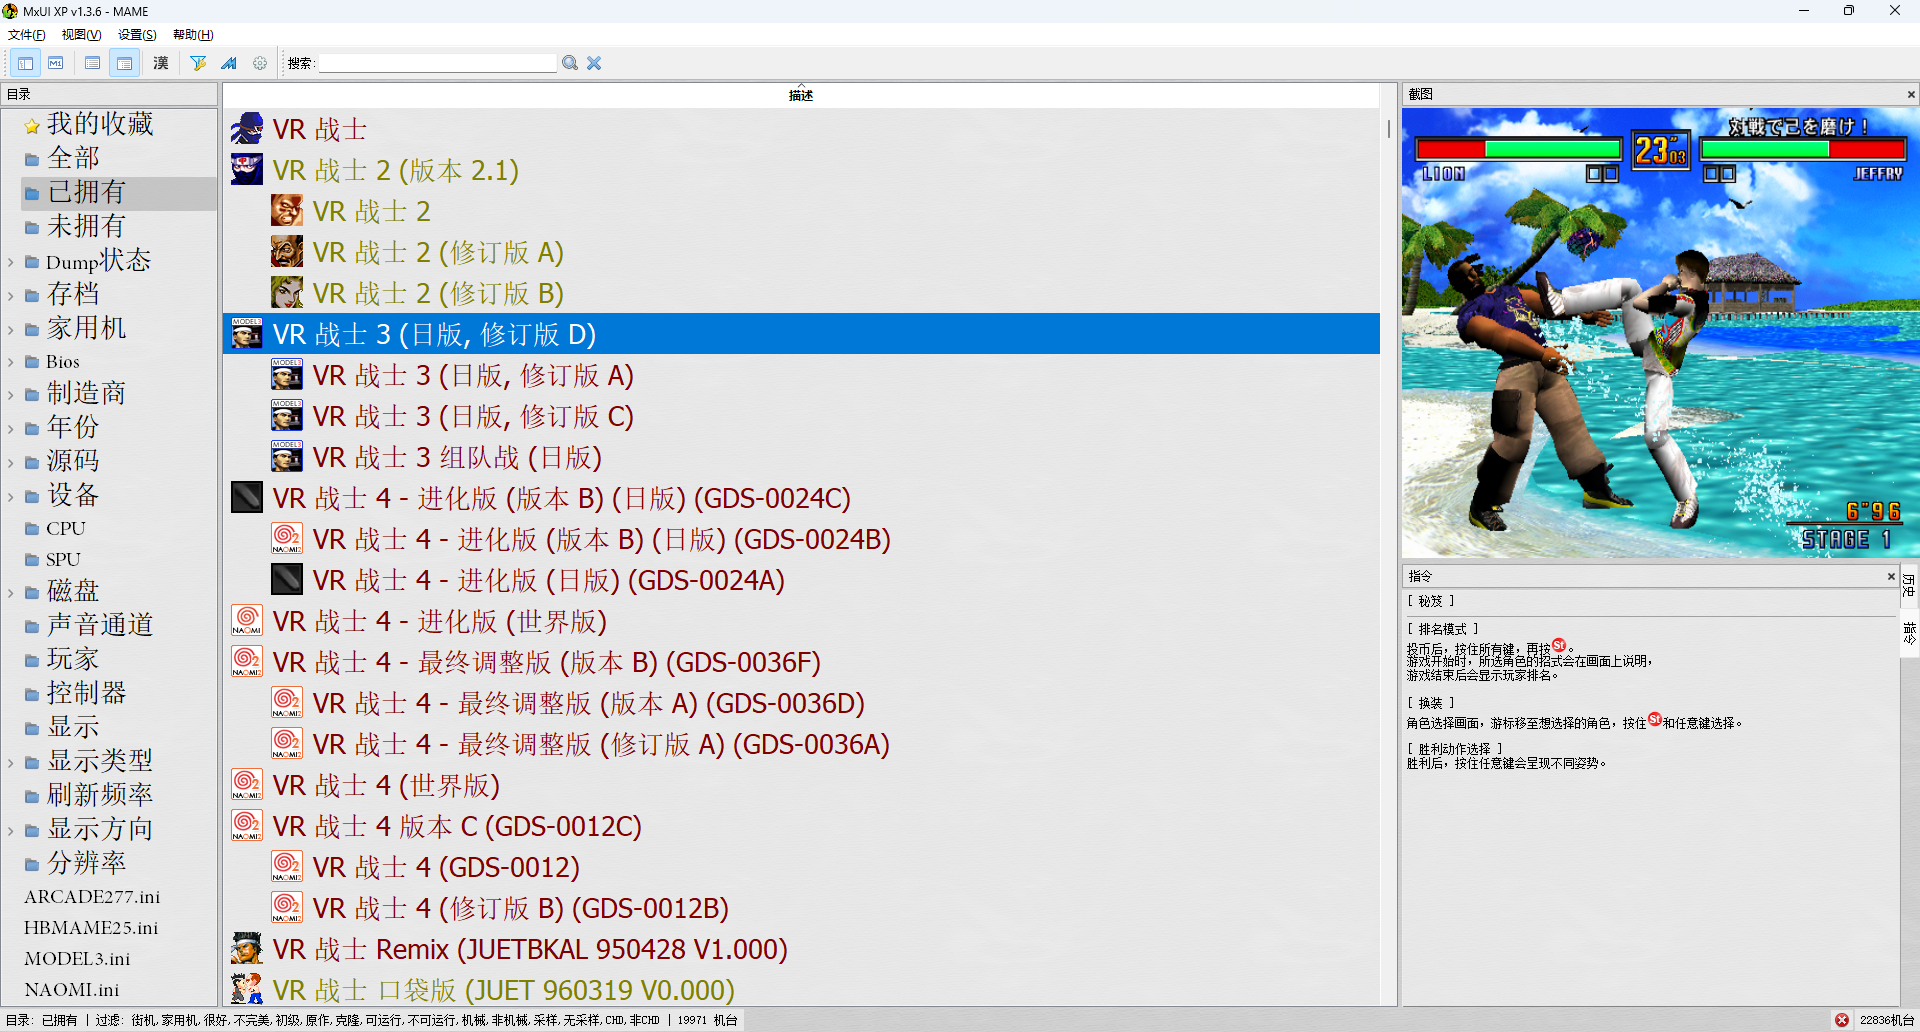
Task: Click icon beside plain VR 战士 2 entry
Action: pos(287,211)
